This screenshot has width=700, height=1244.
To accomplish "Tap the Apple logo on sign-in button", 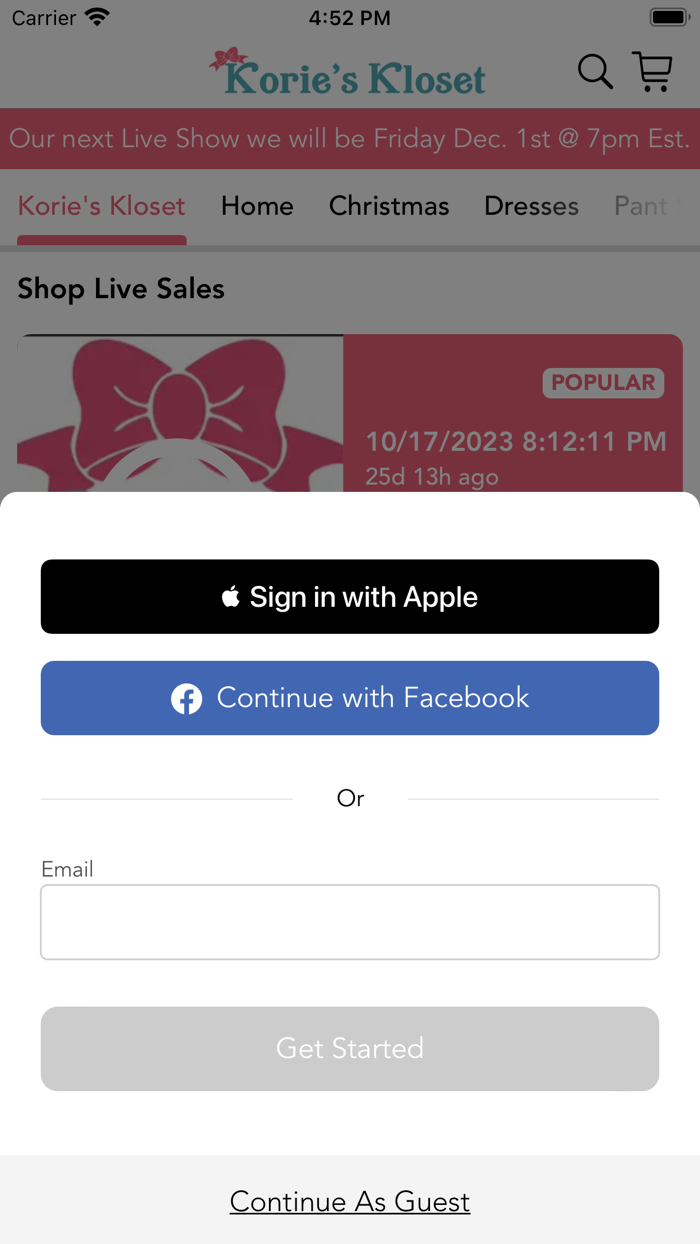I will click(x=231, y=597).
